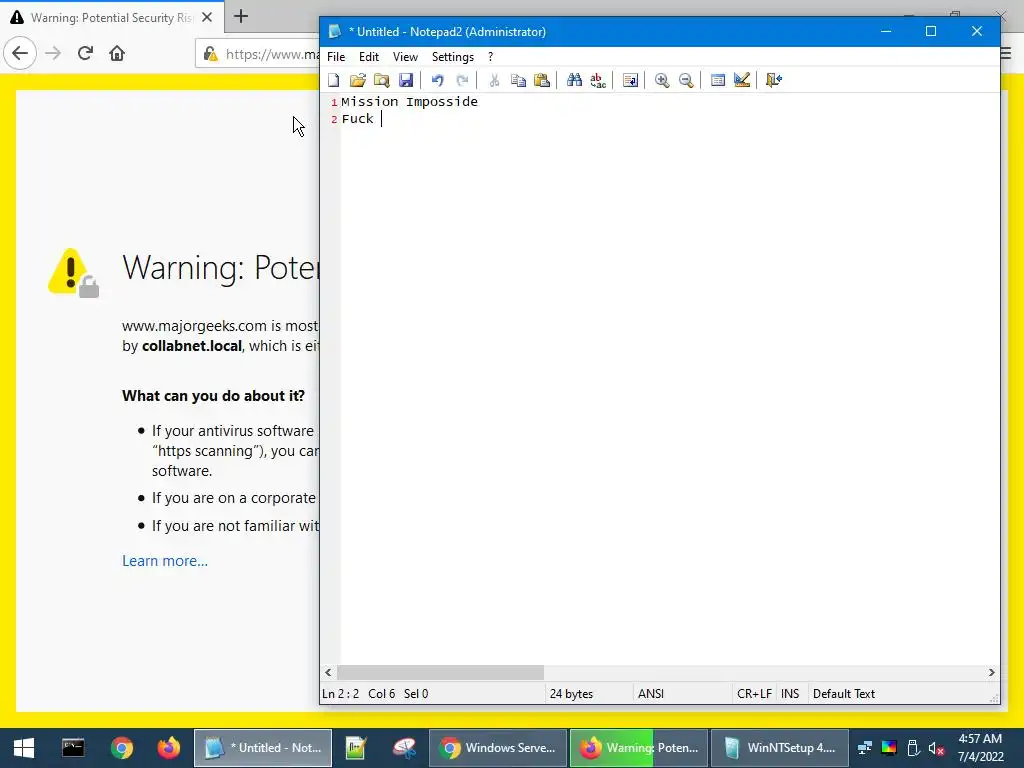Image resolution: width=1024 pixels, height=768 pixels.
Task: Close the Warning: Potential Security Risk tab
Action: click(x=207, y=18)
